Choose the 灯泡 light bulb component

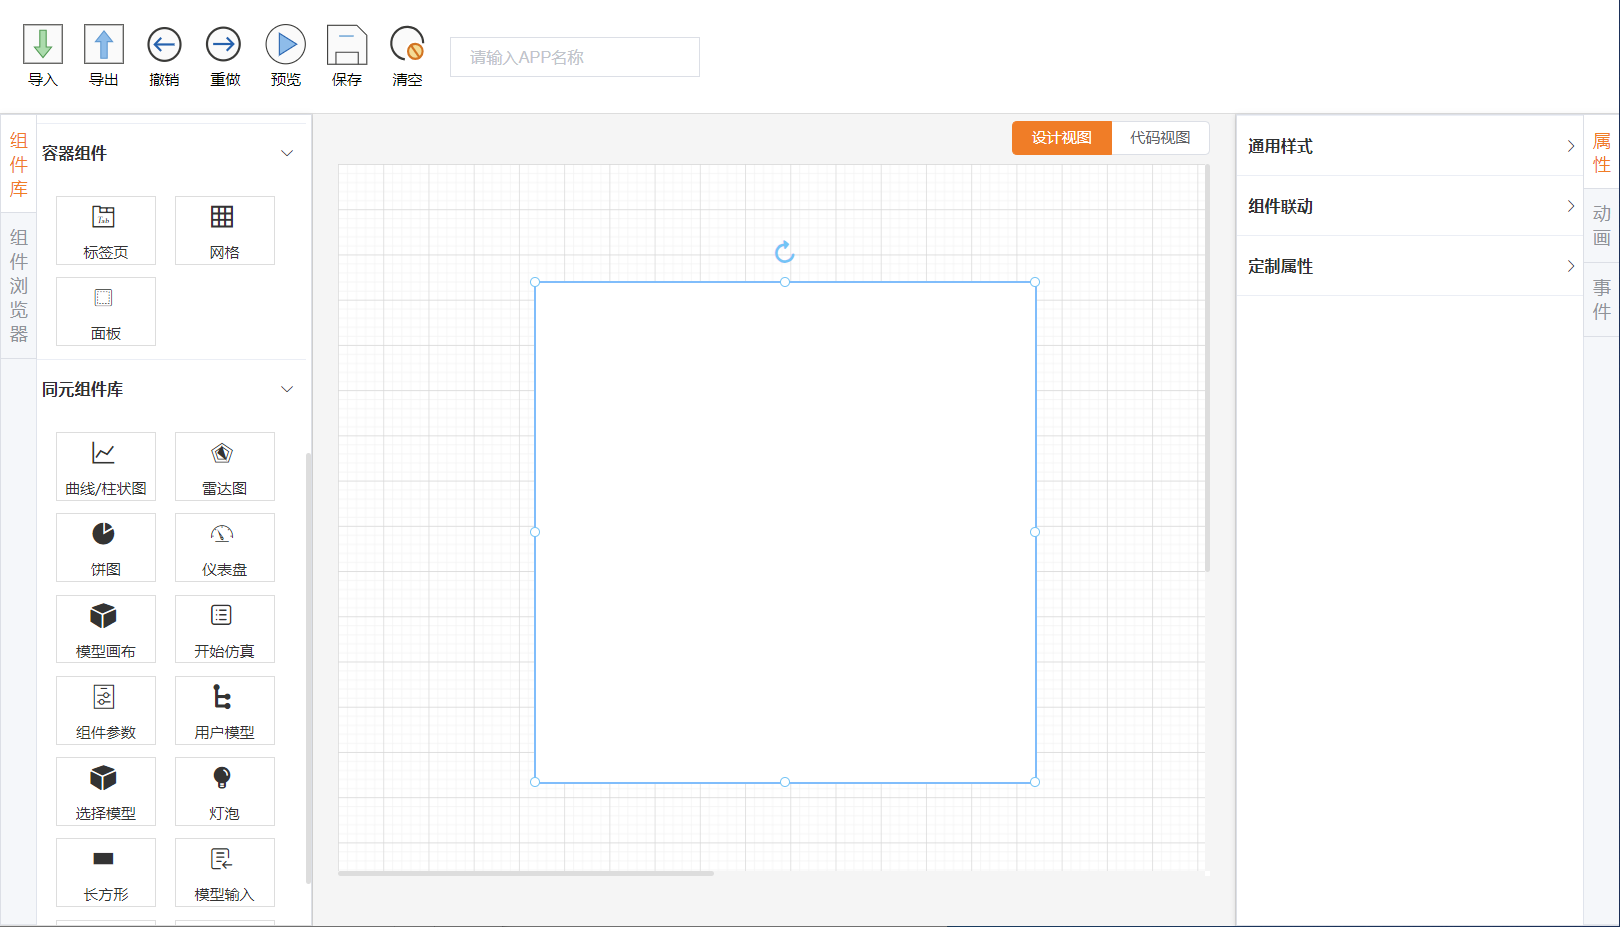click(225, 791)
